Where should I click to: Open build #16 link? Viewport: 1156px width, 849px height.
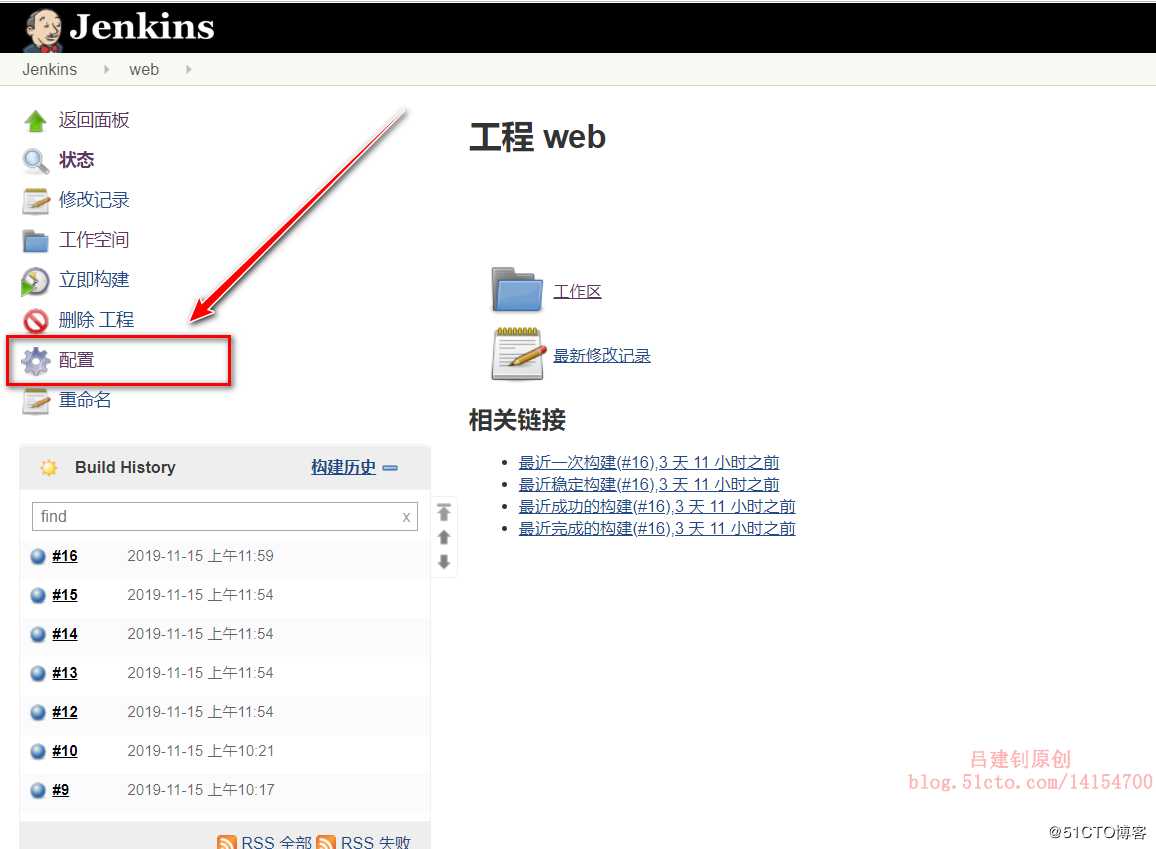[65, 556]
